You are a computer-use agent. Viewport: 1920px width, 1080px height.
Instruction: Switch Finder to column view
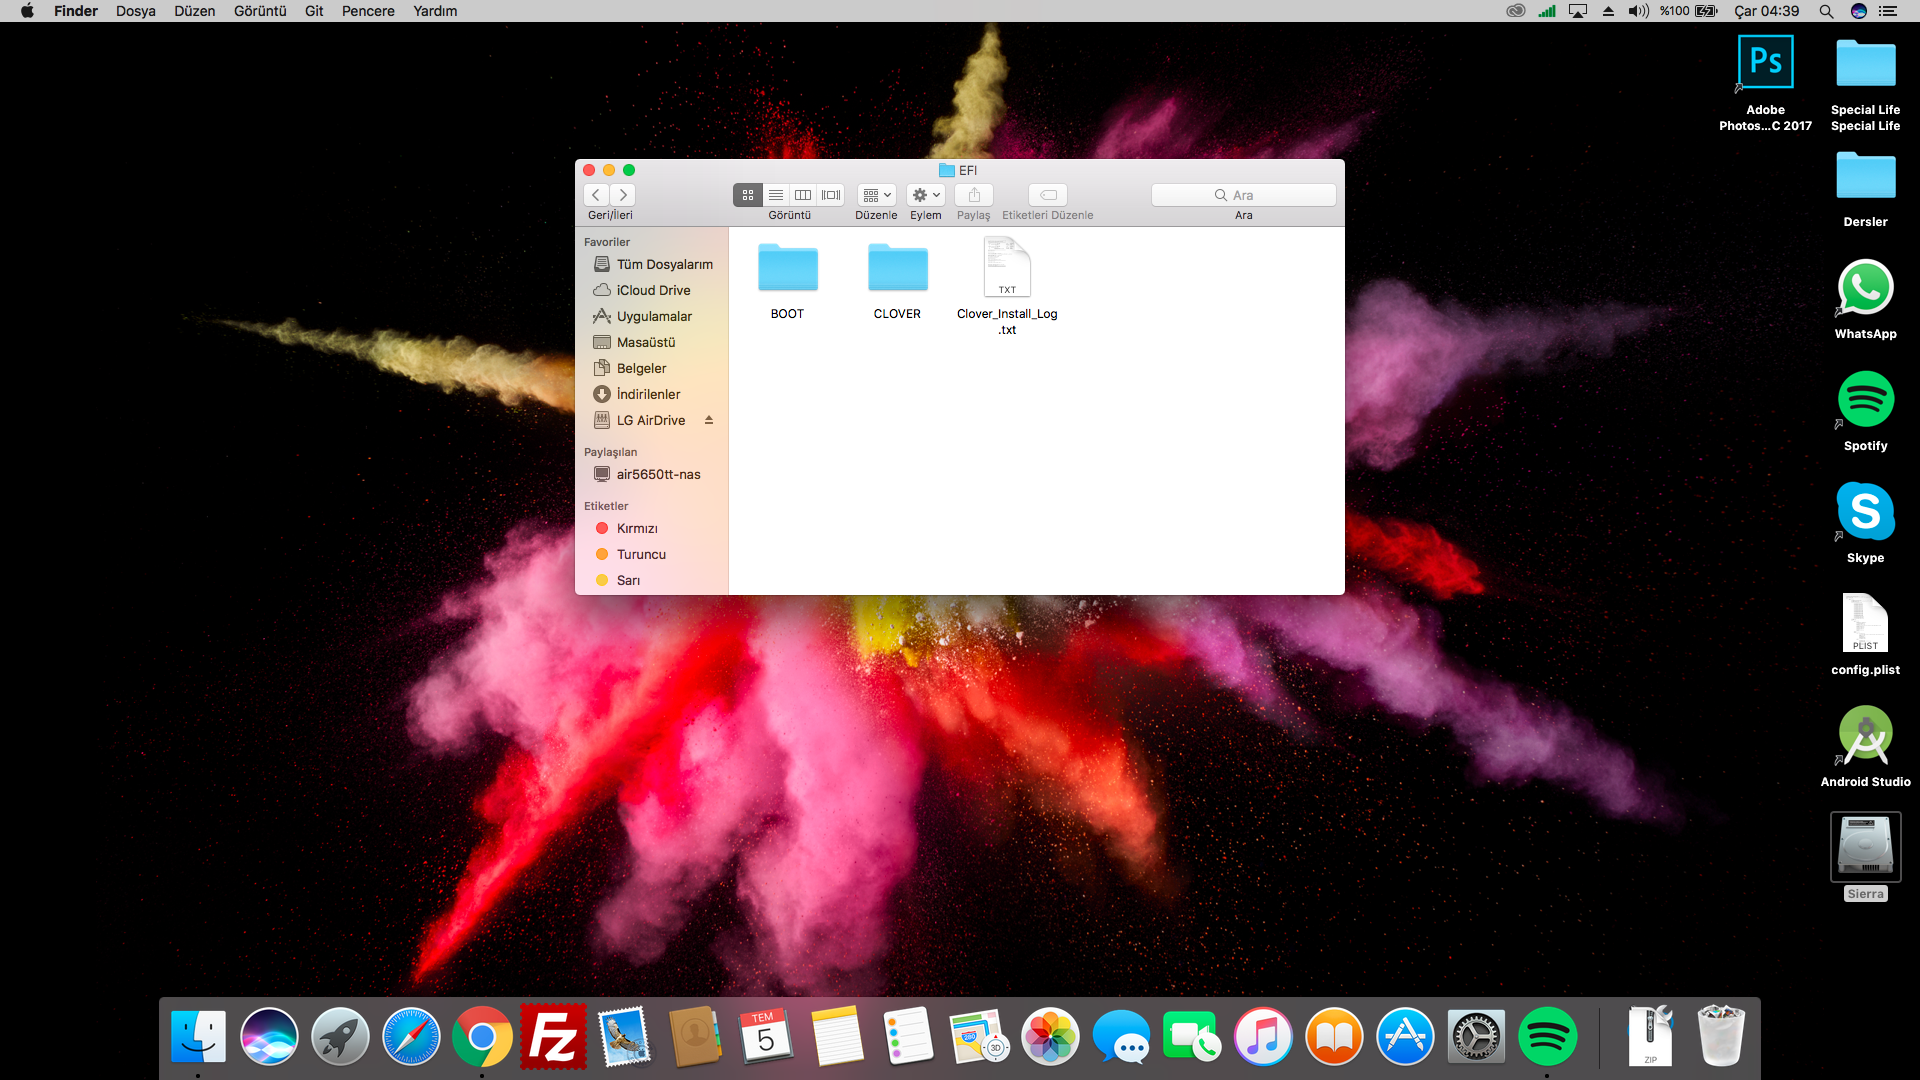[x=803, y=195]
